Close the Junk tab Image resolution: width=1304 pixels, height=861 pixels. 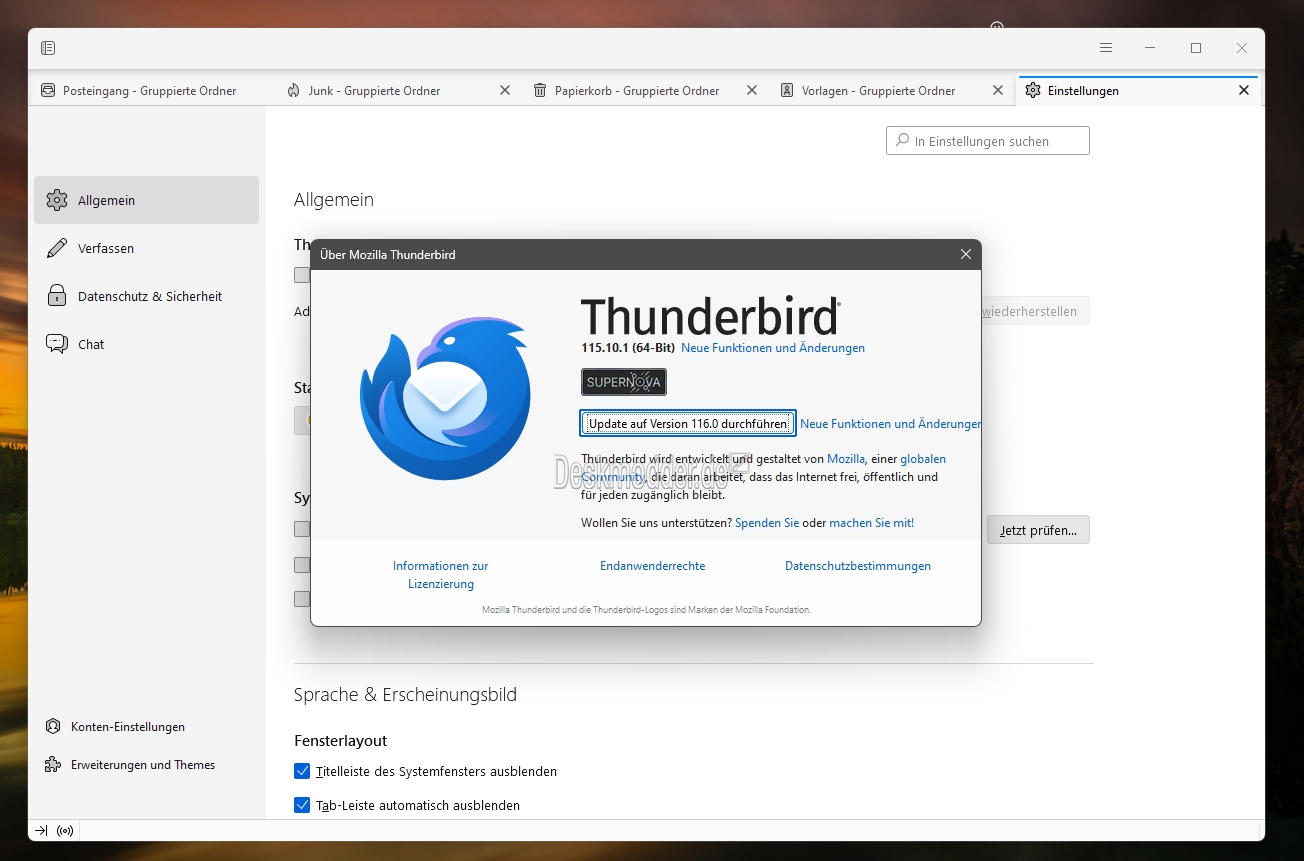pos(505,90)
